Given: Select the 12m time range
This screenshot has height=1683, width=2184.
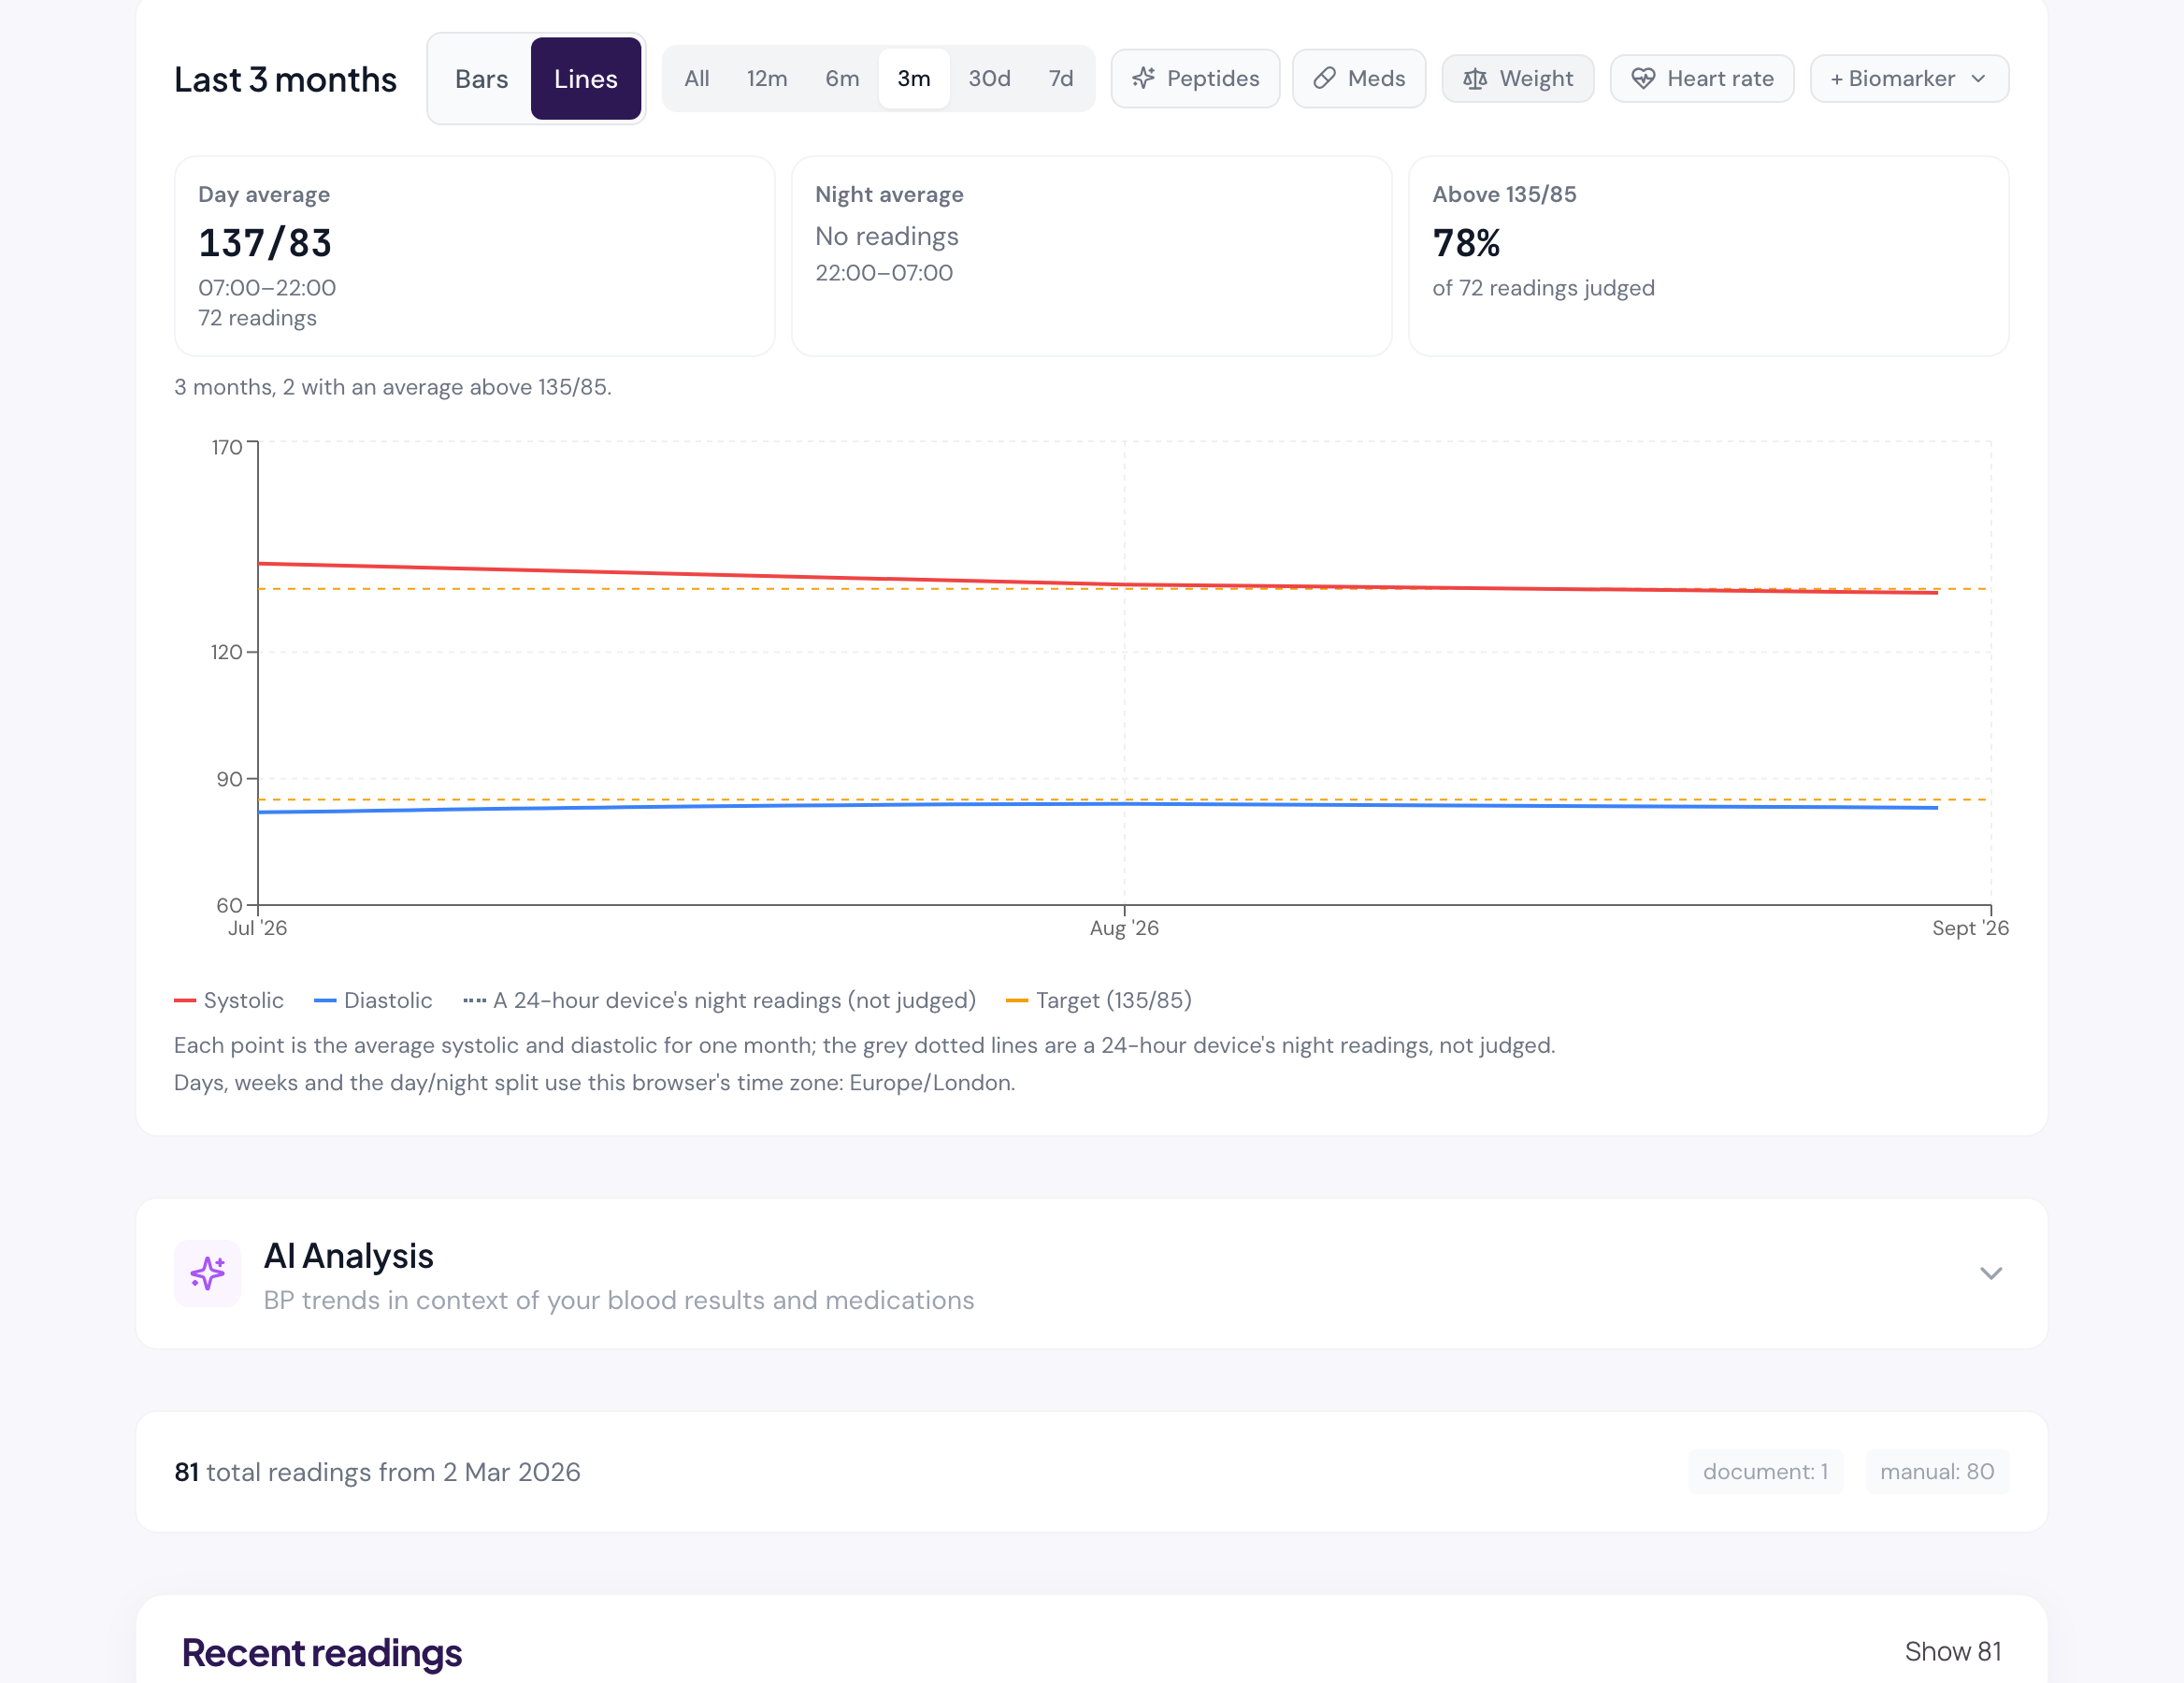Looking at the screenshot, I should click(767, 79).
